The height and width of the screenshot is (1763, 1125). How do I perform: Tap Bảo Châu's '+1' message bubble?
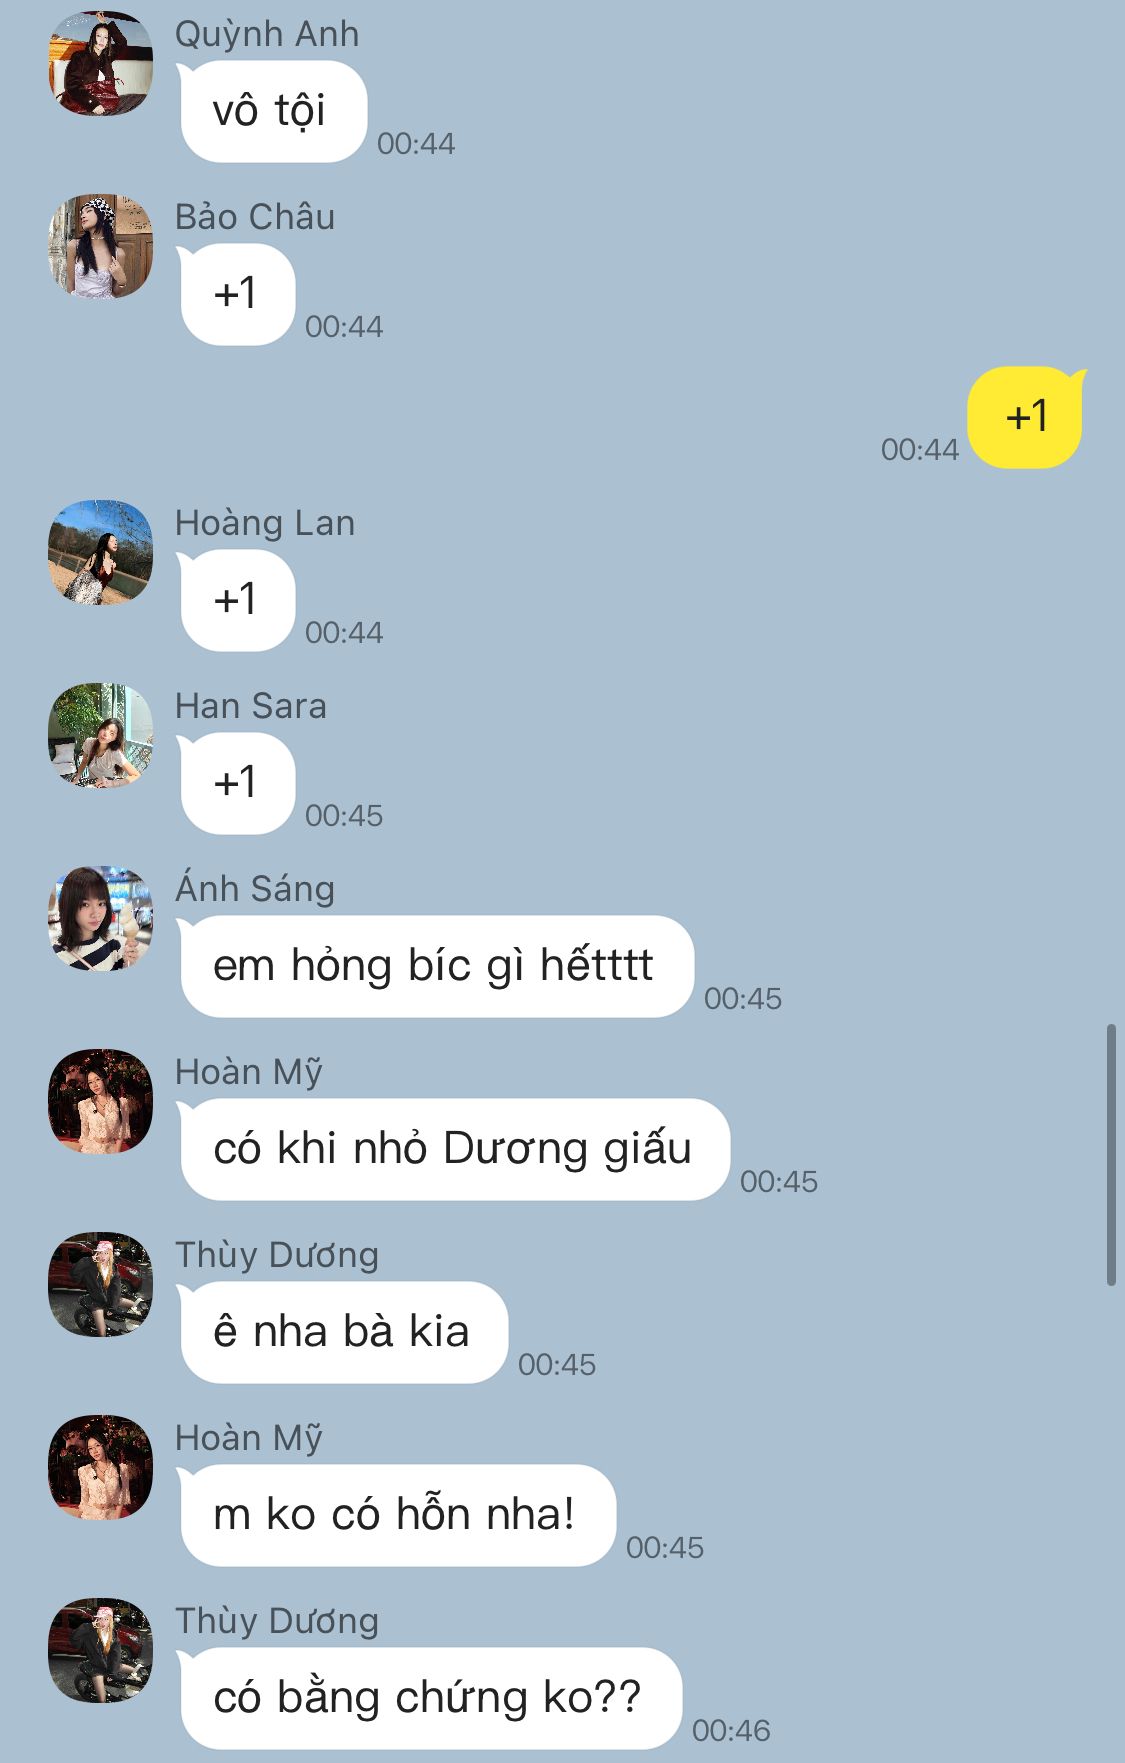pos(236,294)
